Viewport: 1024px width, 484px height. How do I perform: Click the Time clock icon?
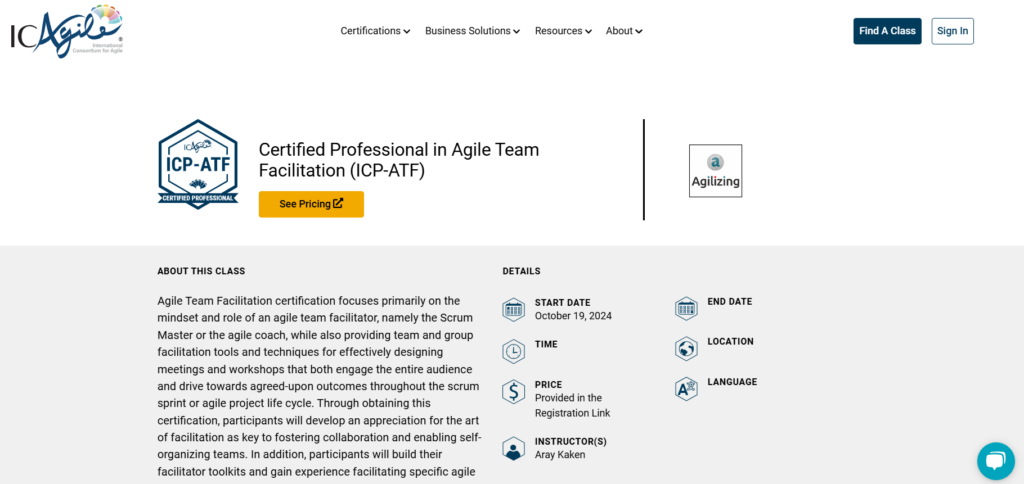(x=513, y=351)
